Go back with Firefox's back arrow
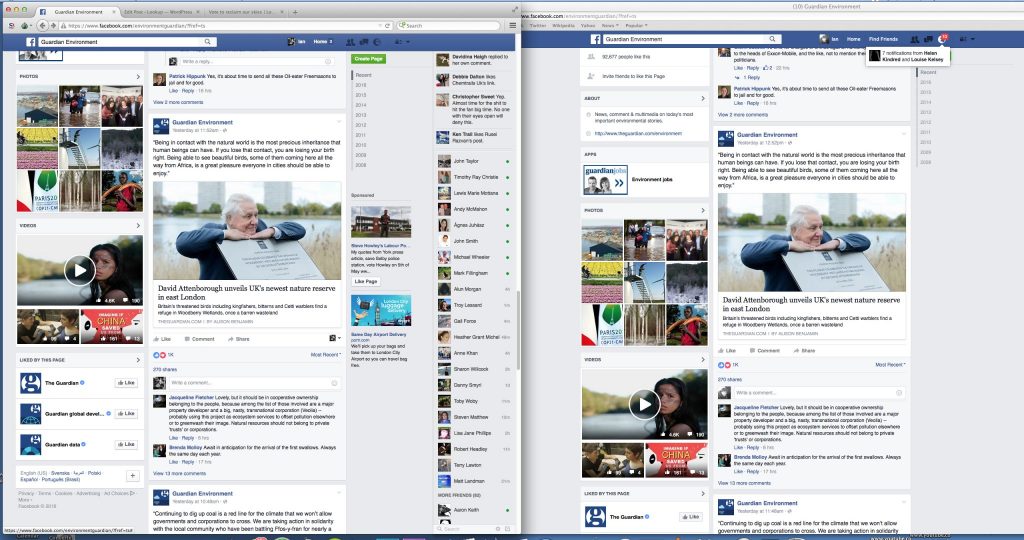Image resolution: width=1024 pixels, height=540 pixels. point(42,25)
